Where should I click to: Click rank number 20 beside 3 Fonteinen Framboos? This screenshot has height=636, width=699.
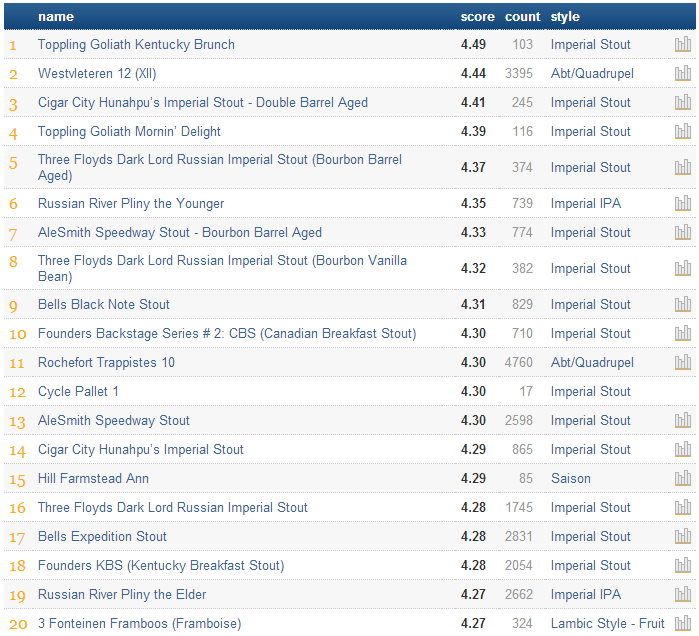(18, 624)
